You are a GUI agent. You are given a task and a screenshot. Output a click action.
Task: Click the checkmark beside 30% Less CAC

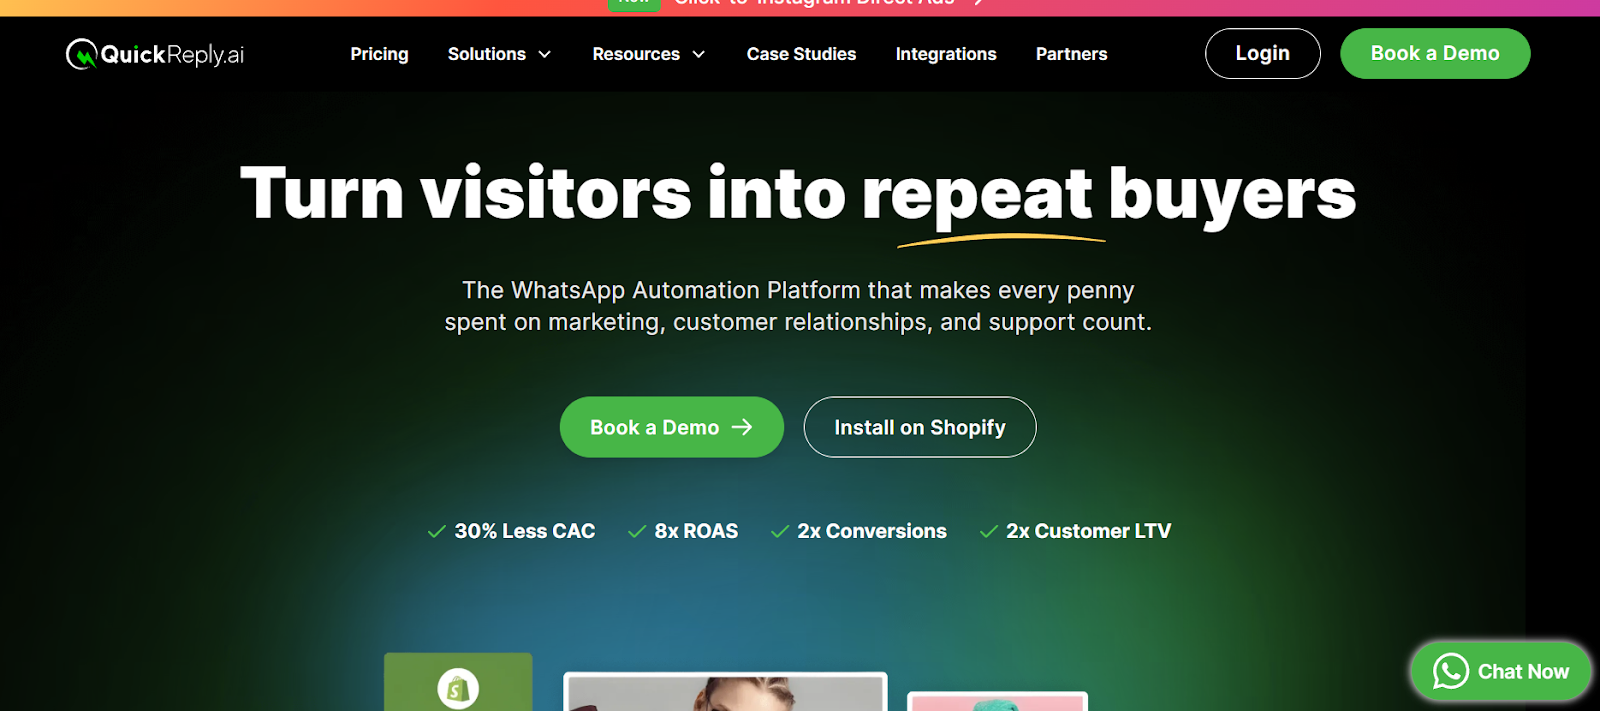436,532
